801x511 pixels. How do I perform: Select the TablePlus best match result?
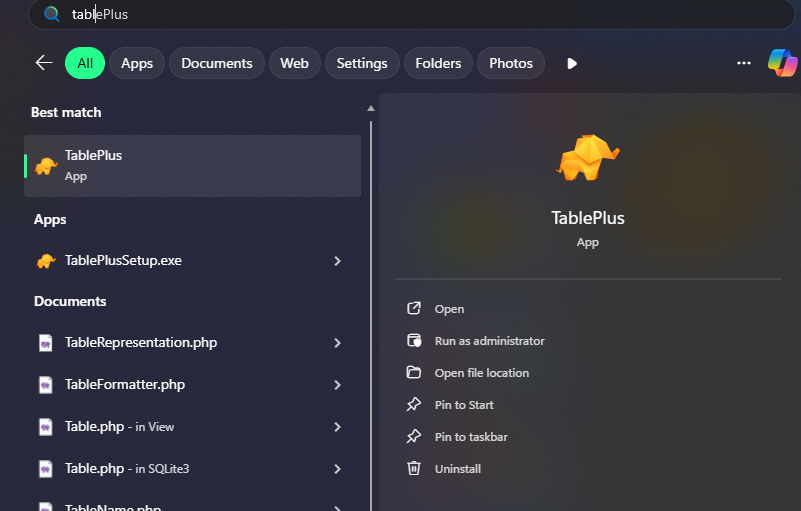[192, 165]
